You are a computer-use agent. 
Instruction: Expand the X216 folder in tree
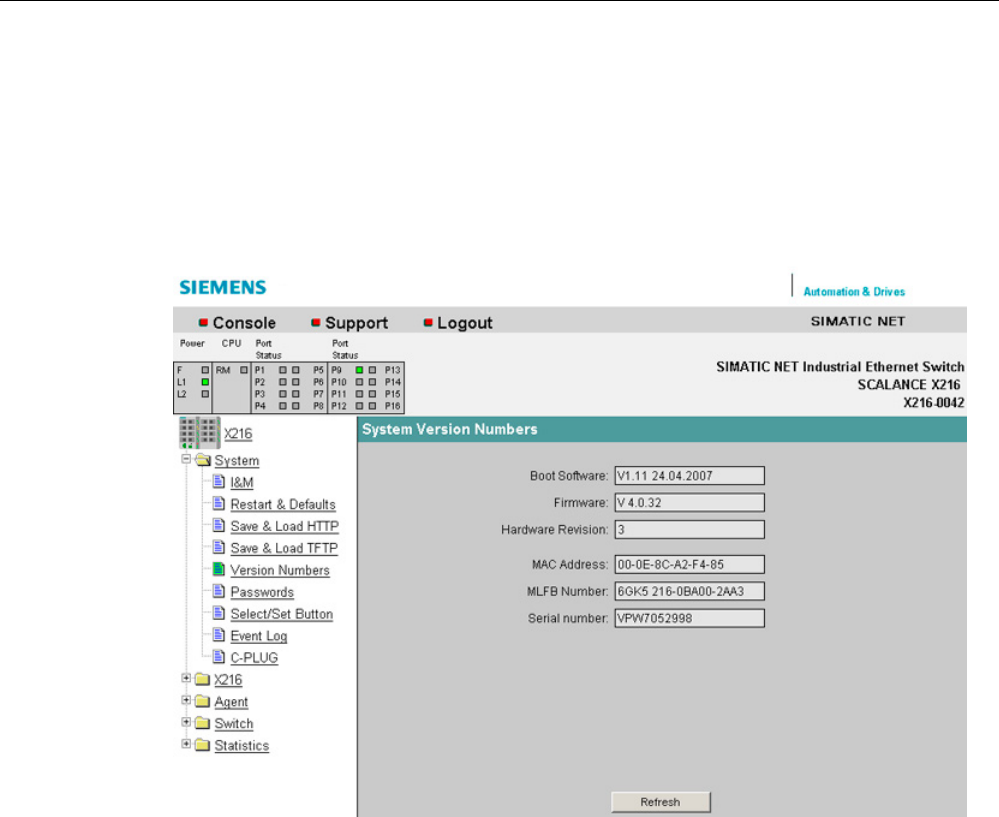pos(186,678)
